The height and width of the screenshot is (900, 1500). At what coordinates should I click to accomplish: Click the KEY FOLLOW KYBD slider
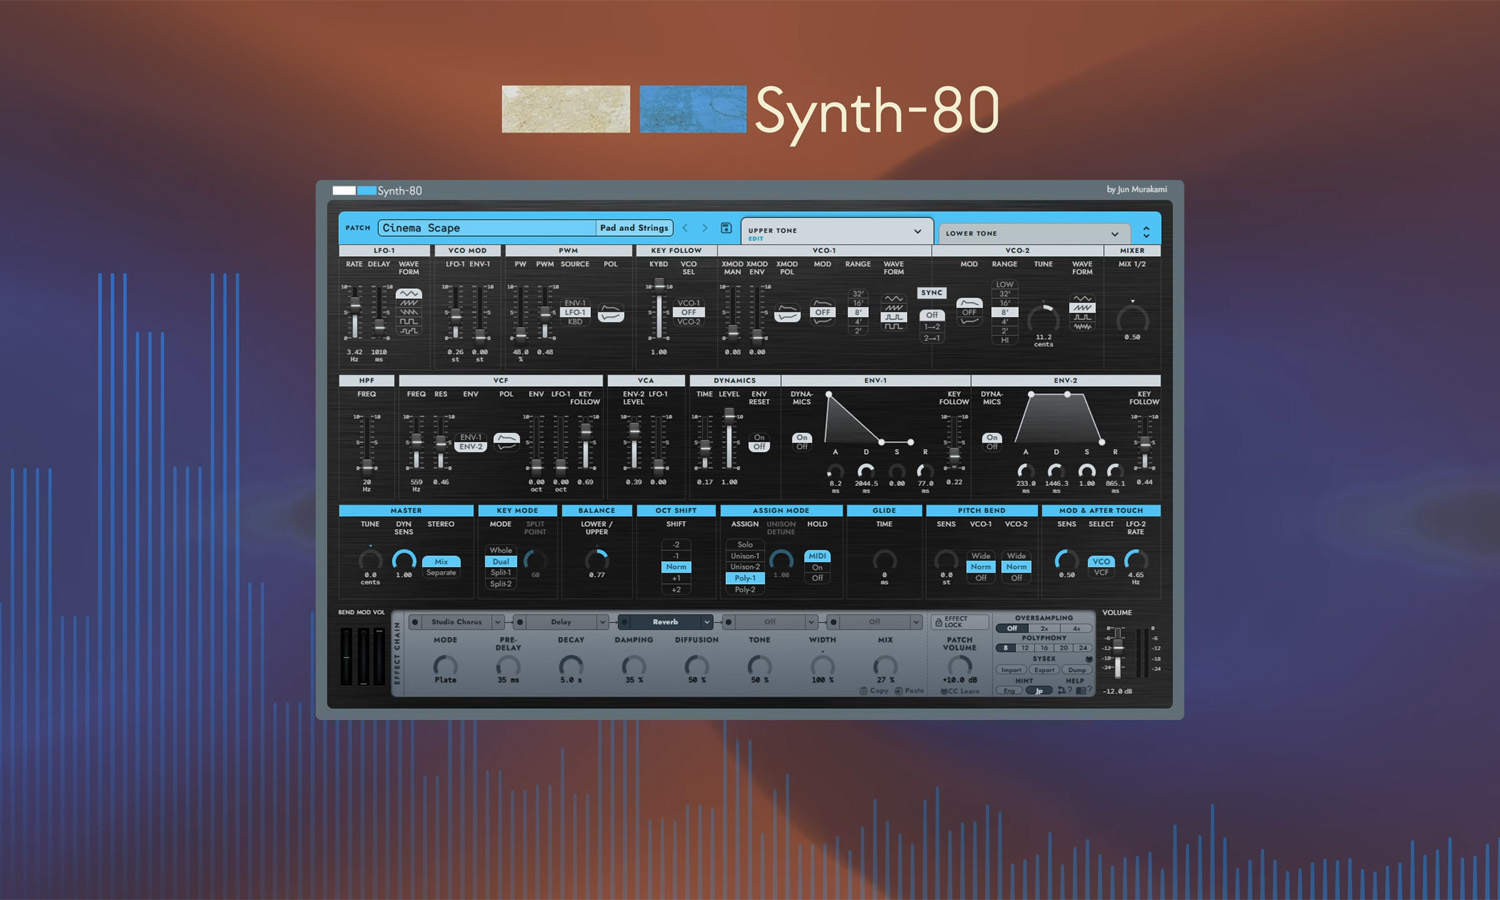[658, 312]
